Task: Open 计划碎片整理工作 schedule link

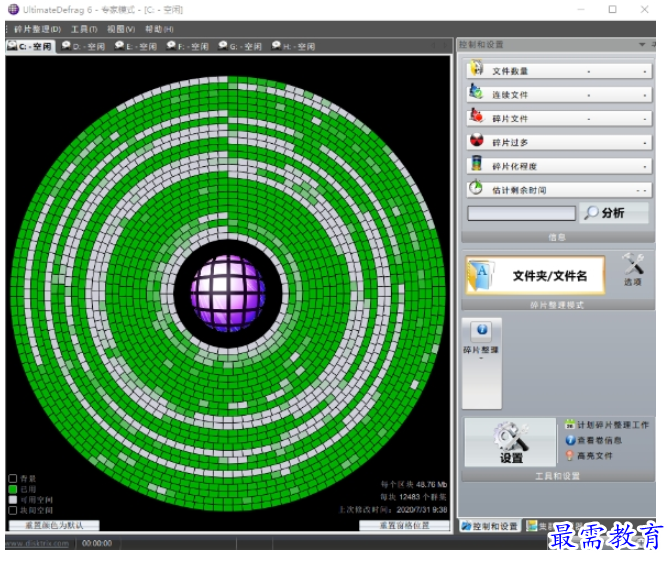Action: coord(613,425)
